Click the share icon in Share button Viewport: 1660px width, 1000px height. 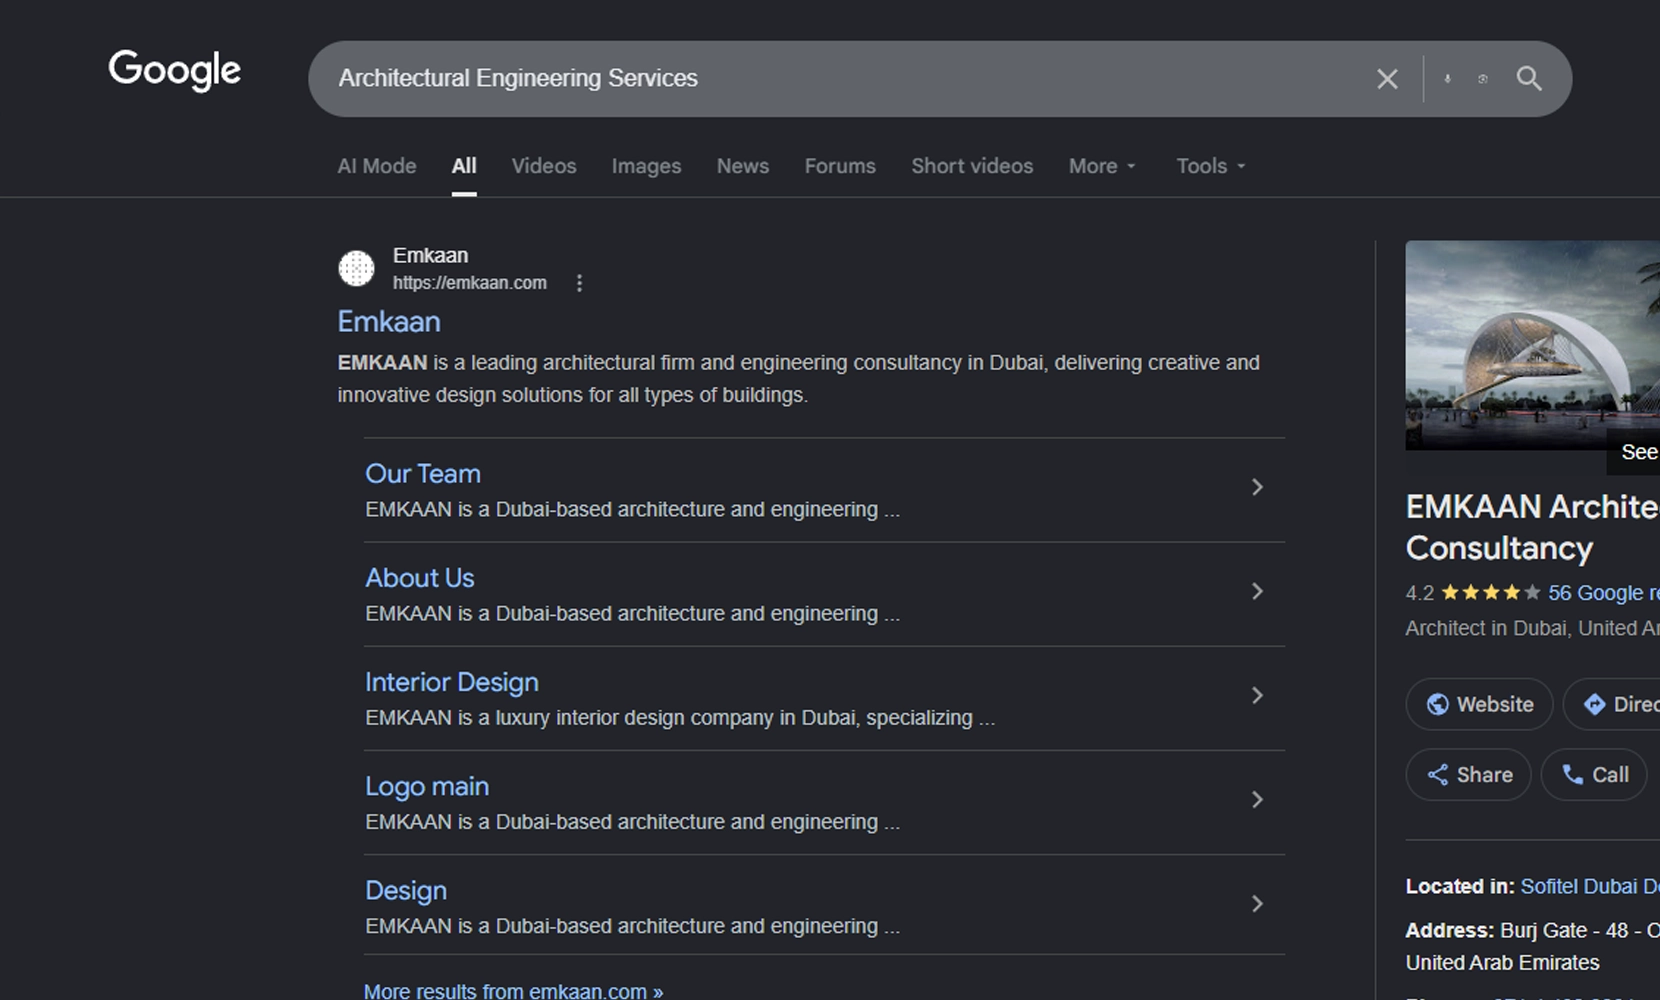click(1438, 775)
